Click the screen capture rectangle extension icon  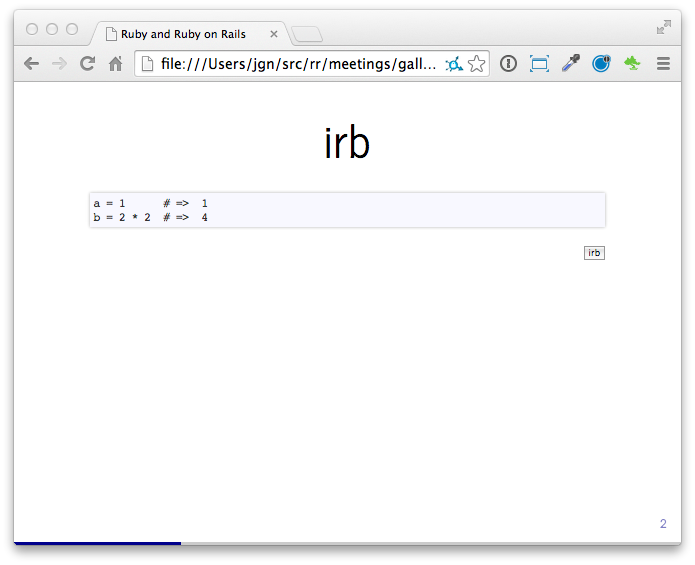pos(539,64)
